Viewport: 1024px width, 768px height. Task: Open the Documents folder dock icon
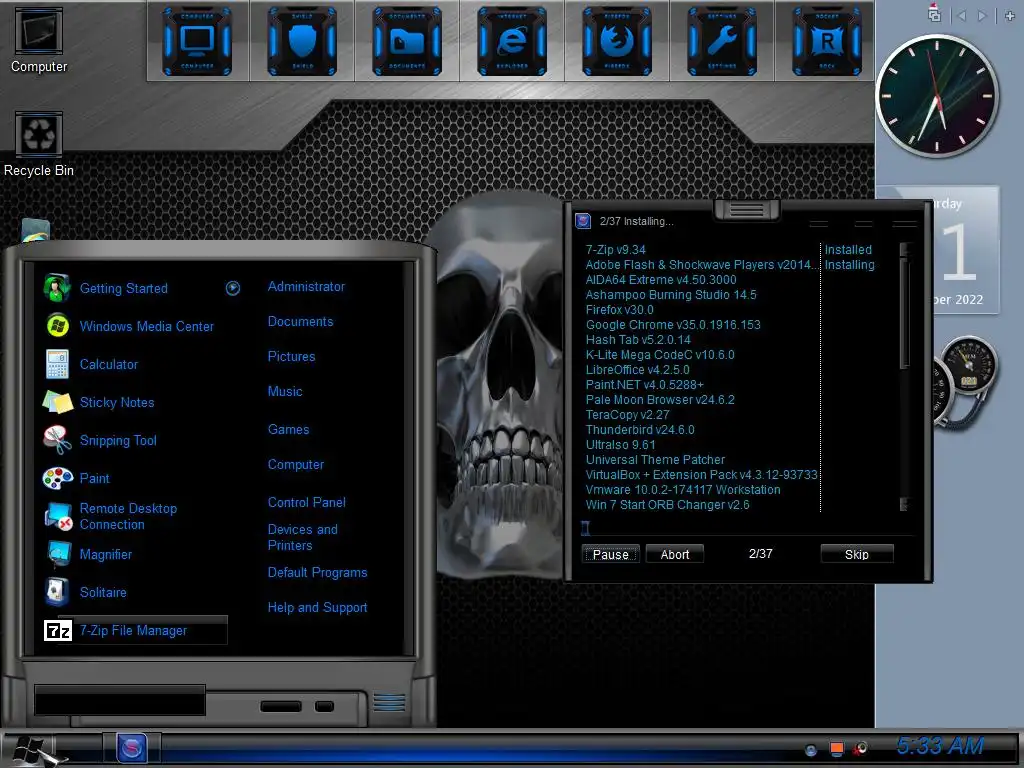(x=407, y=42)
